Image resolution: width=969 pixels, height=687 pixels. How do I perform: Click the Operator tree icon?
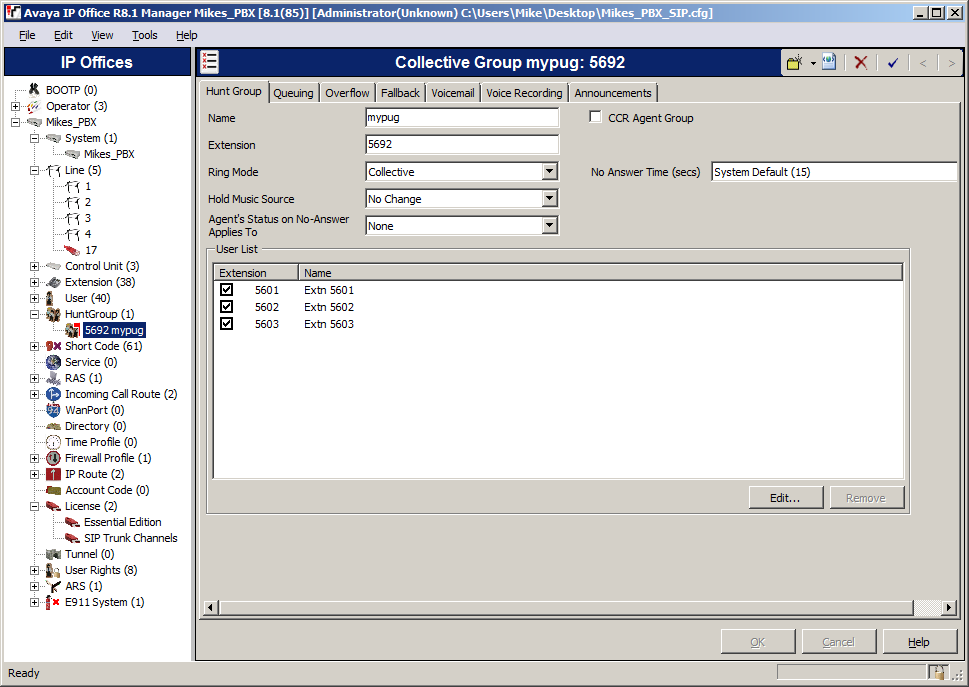tap(34, 106)
